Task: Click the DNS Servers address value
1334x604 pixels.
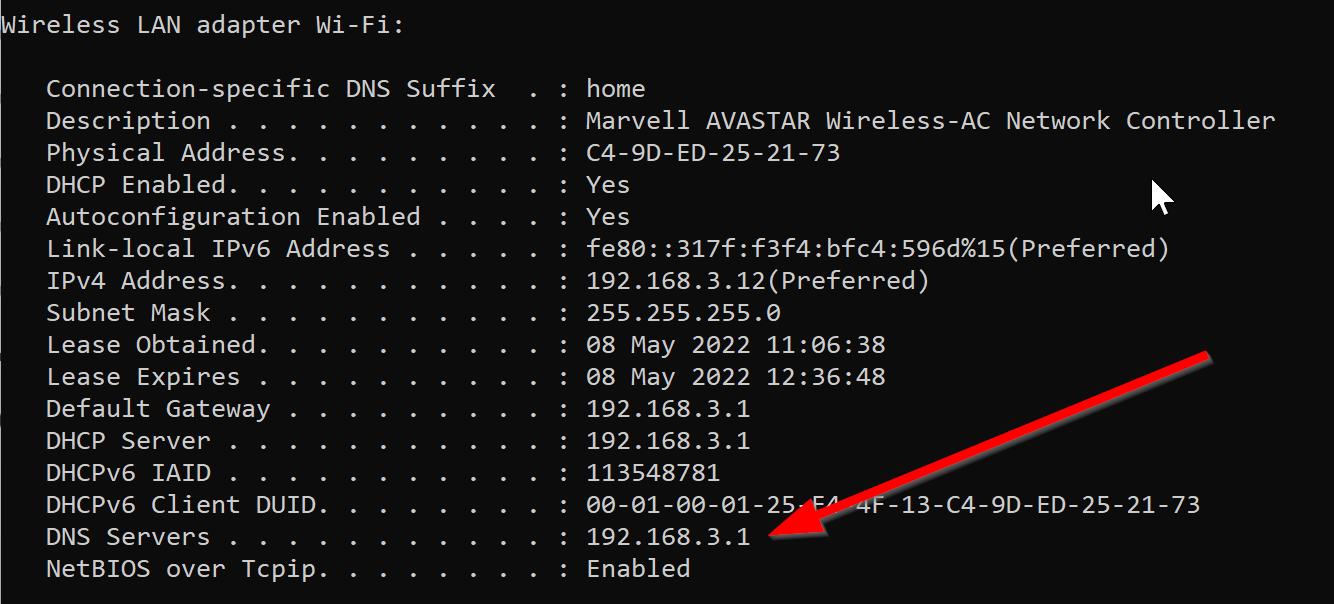Action: [x=668, y=537]
